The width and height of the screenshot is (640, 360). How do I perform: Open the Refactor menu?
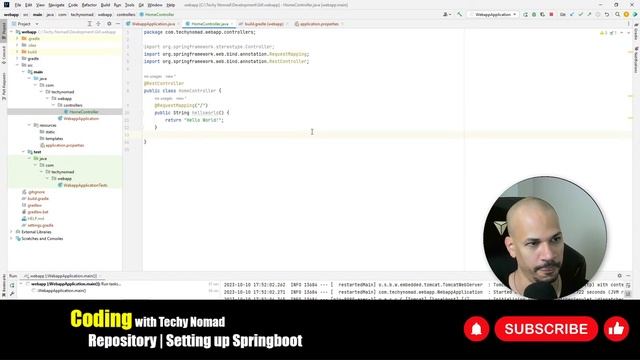pos(89,5)
